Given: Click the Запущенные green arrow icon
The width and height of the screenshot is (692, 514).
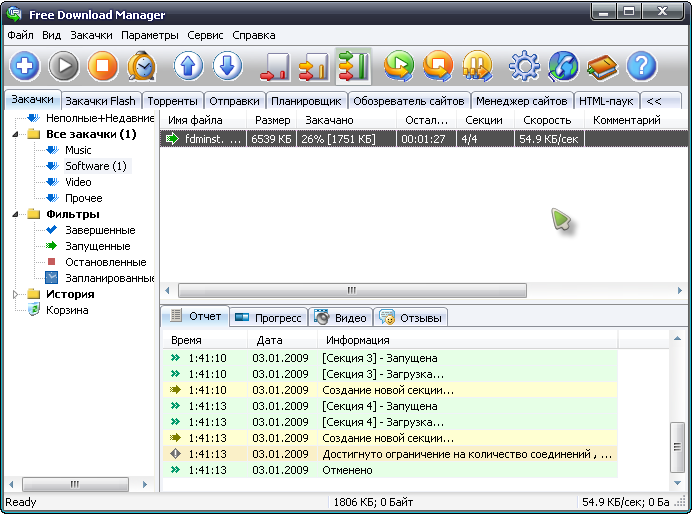Looking at the screenshot, I should coord(52,246).
